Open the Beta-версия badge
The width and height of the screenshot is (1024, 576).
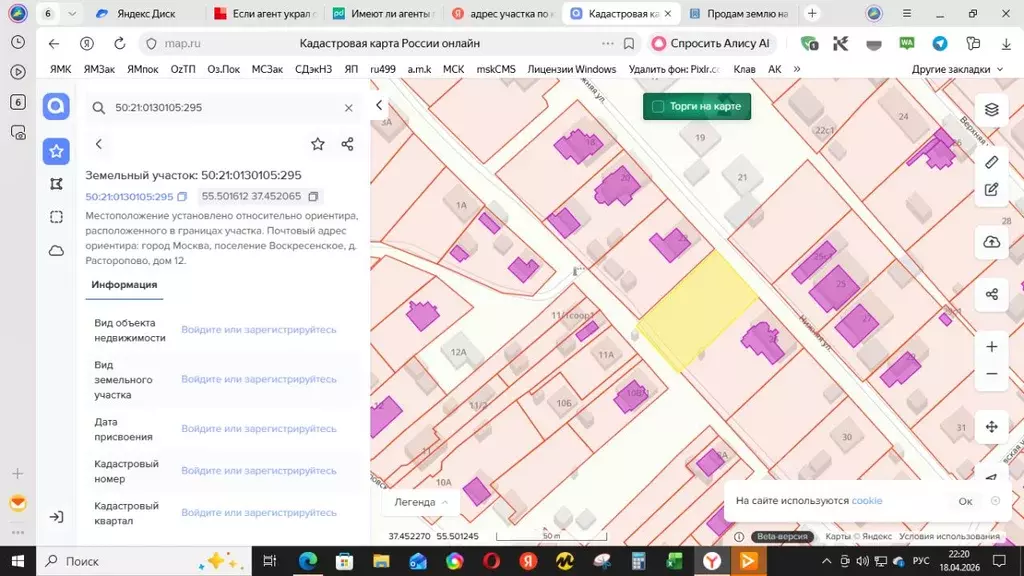(782, 537)
